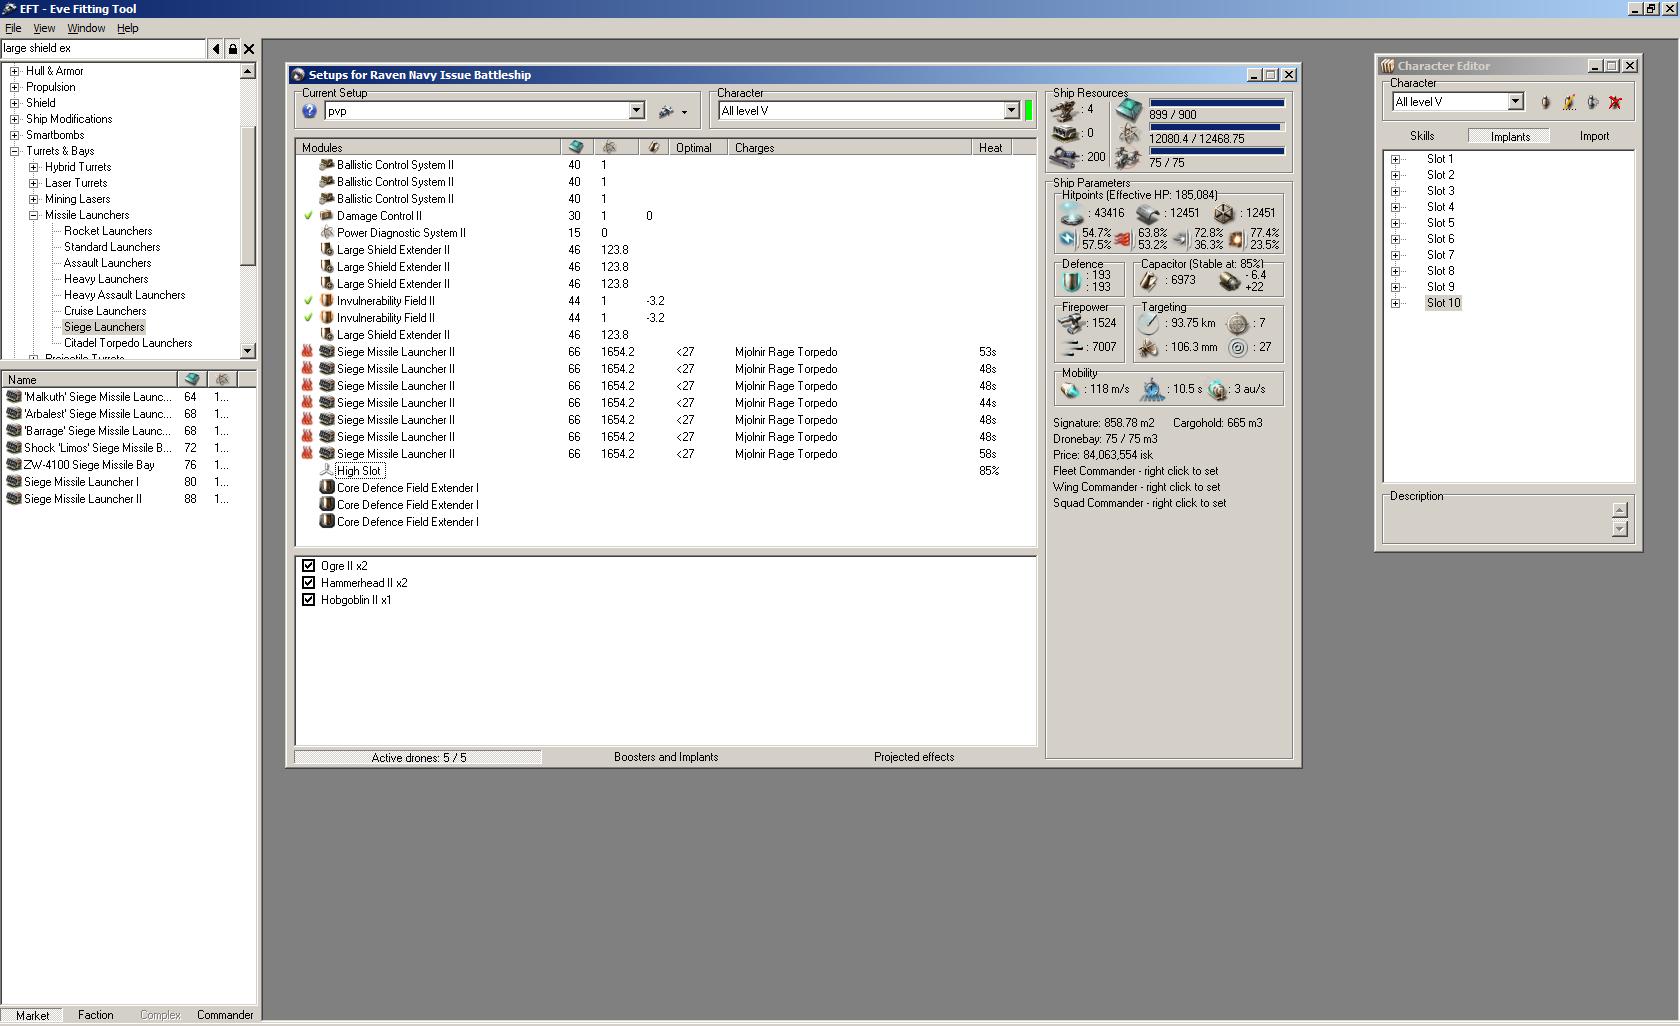Expand the Ship Modifications category

tap(14, 119)
